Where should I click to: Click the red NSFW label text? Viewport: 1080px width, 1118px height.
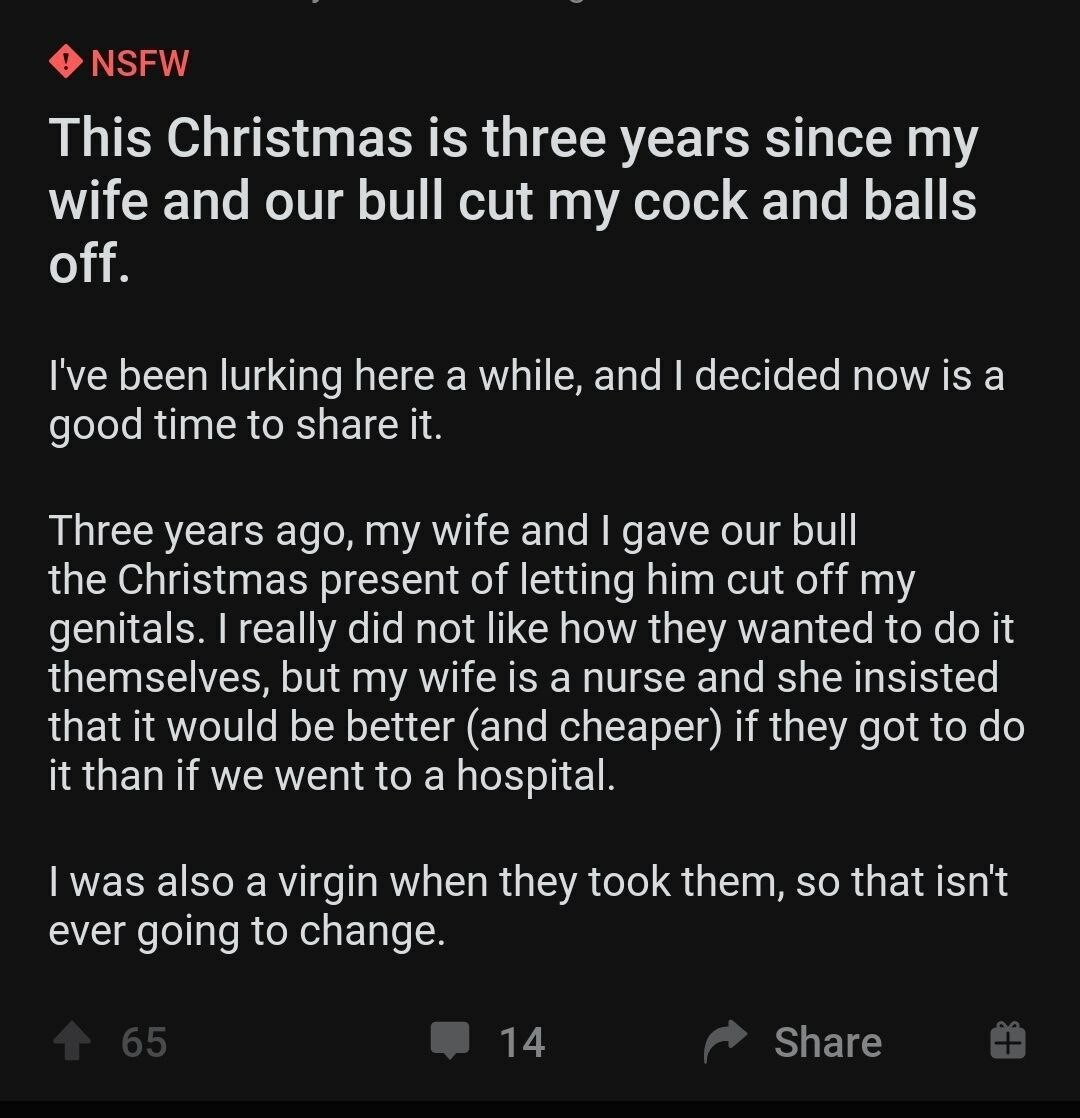click(140, 63)
